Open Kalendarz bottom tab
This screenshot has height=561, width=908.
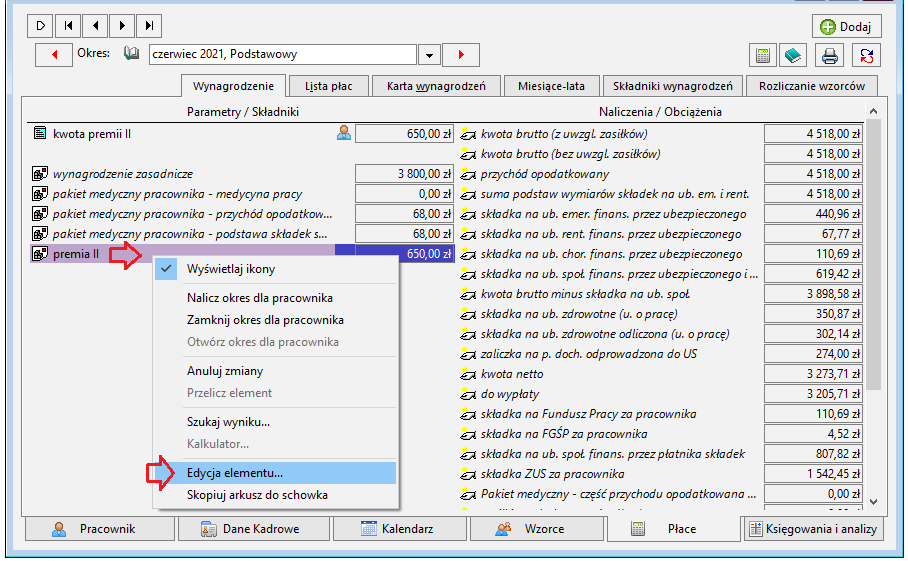(x=400, y=529)
